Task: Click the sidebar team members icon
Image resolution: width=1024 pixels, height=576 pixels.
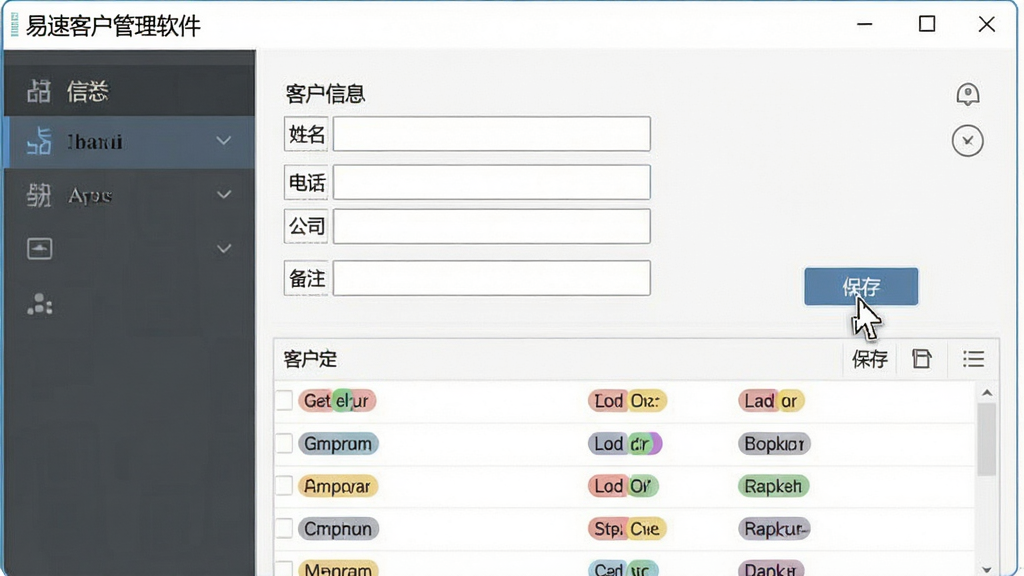Action: (x=40, y=304)
